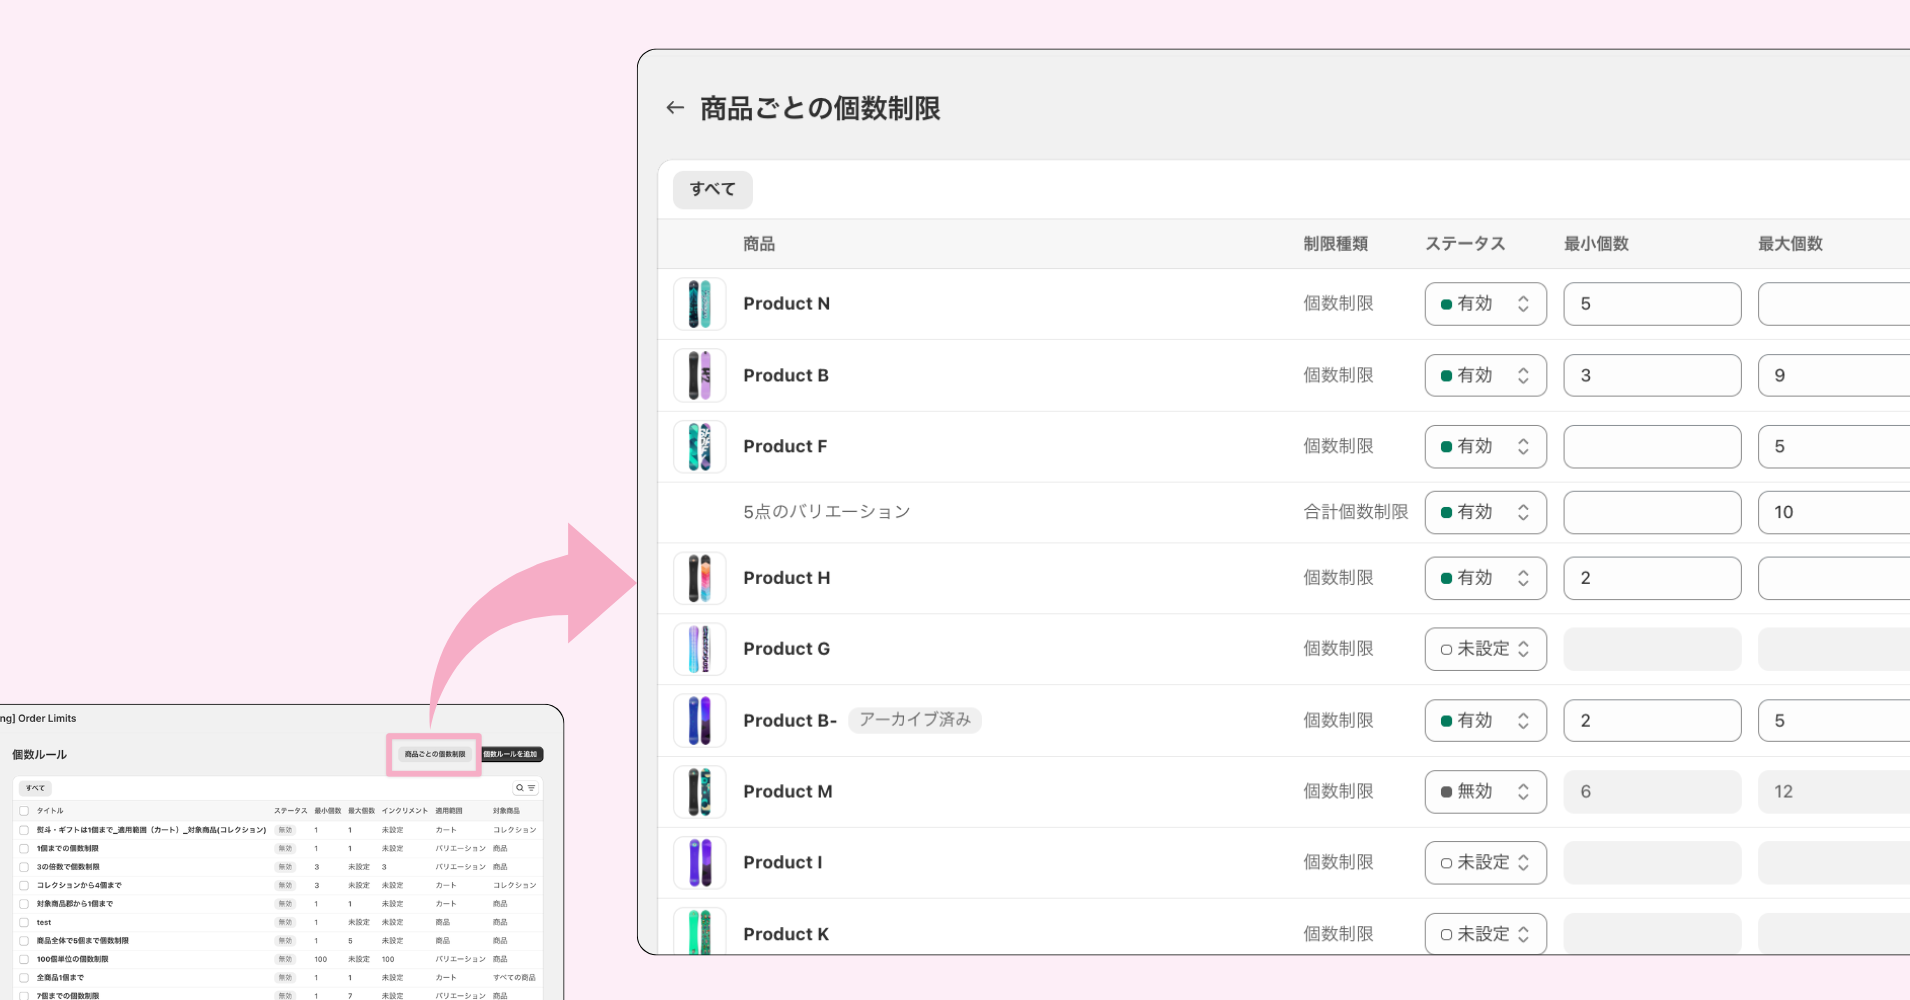Focus Product B minimum quantity field showing 3
The width and height of the screenshot is (1910, 1000).
coord(1652,376)
